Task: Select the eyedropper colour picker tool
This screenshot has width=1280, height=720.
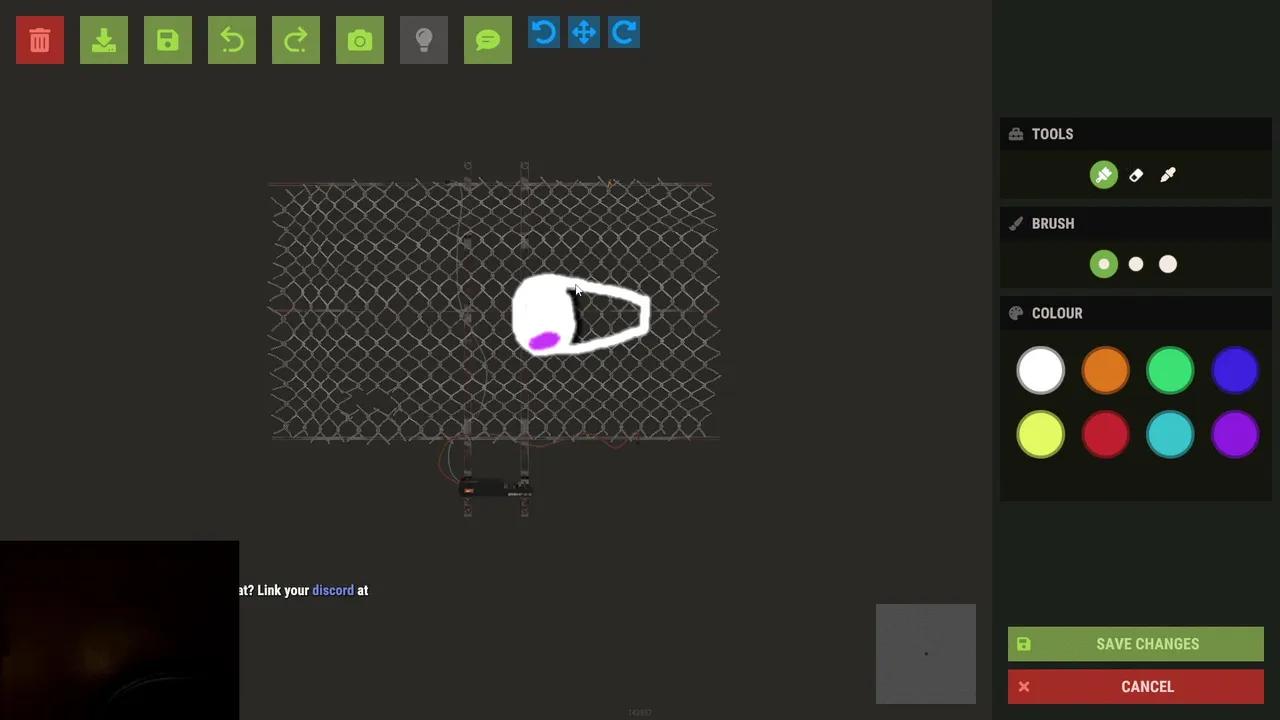Action: [x=1168, y=175]
